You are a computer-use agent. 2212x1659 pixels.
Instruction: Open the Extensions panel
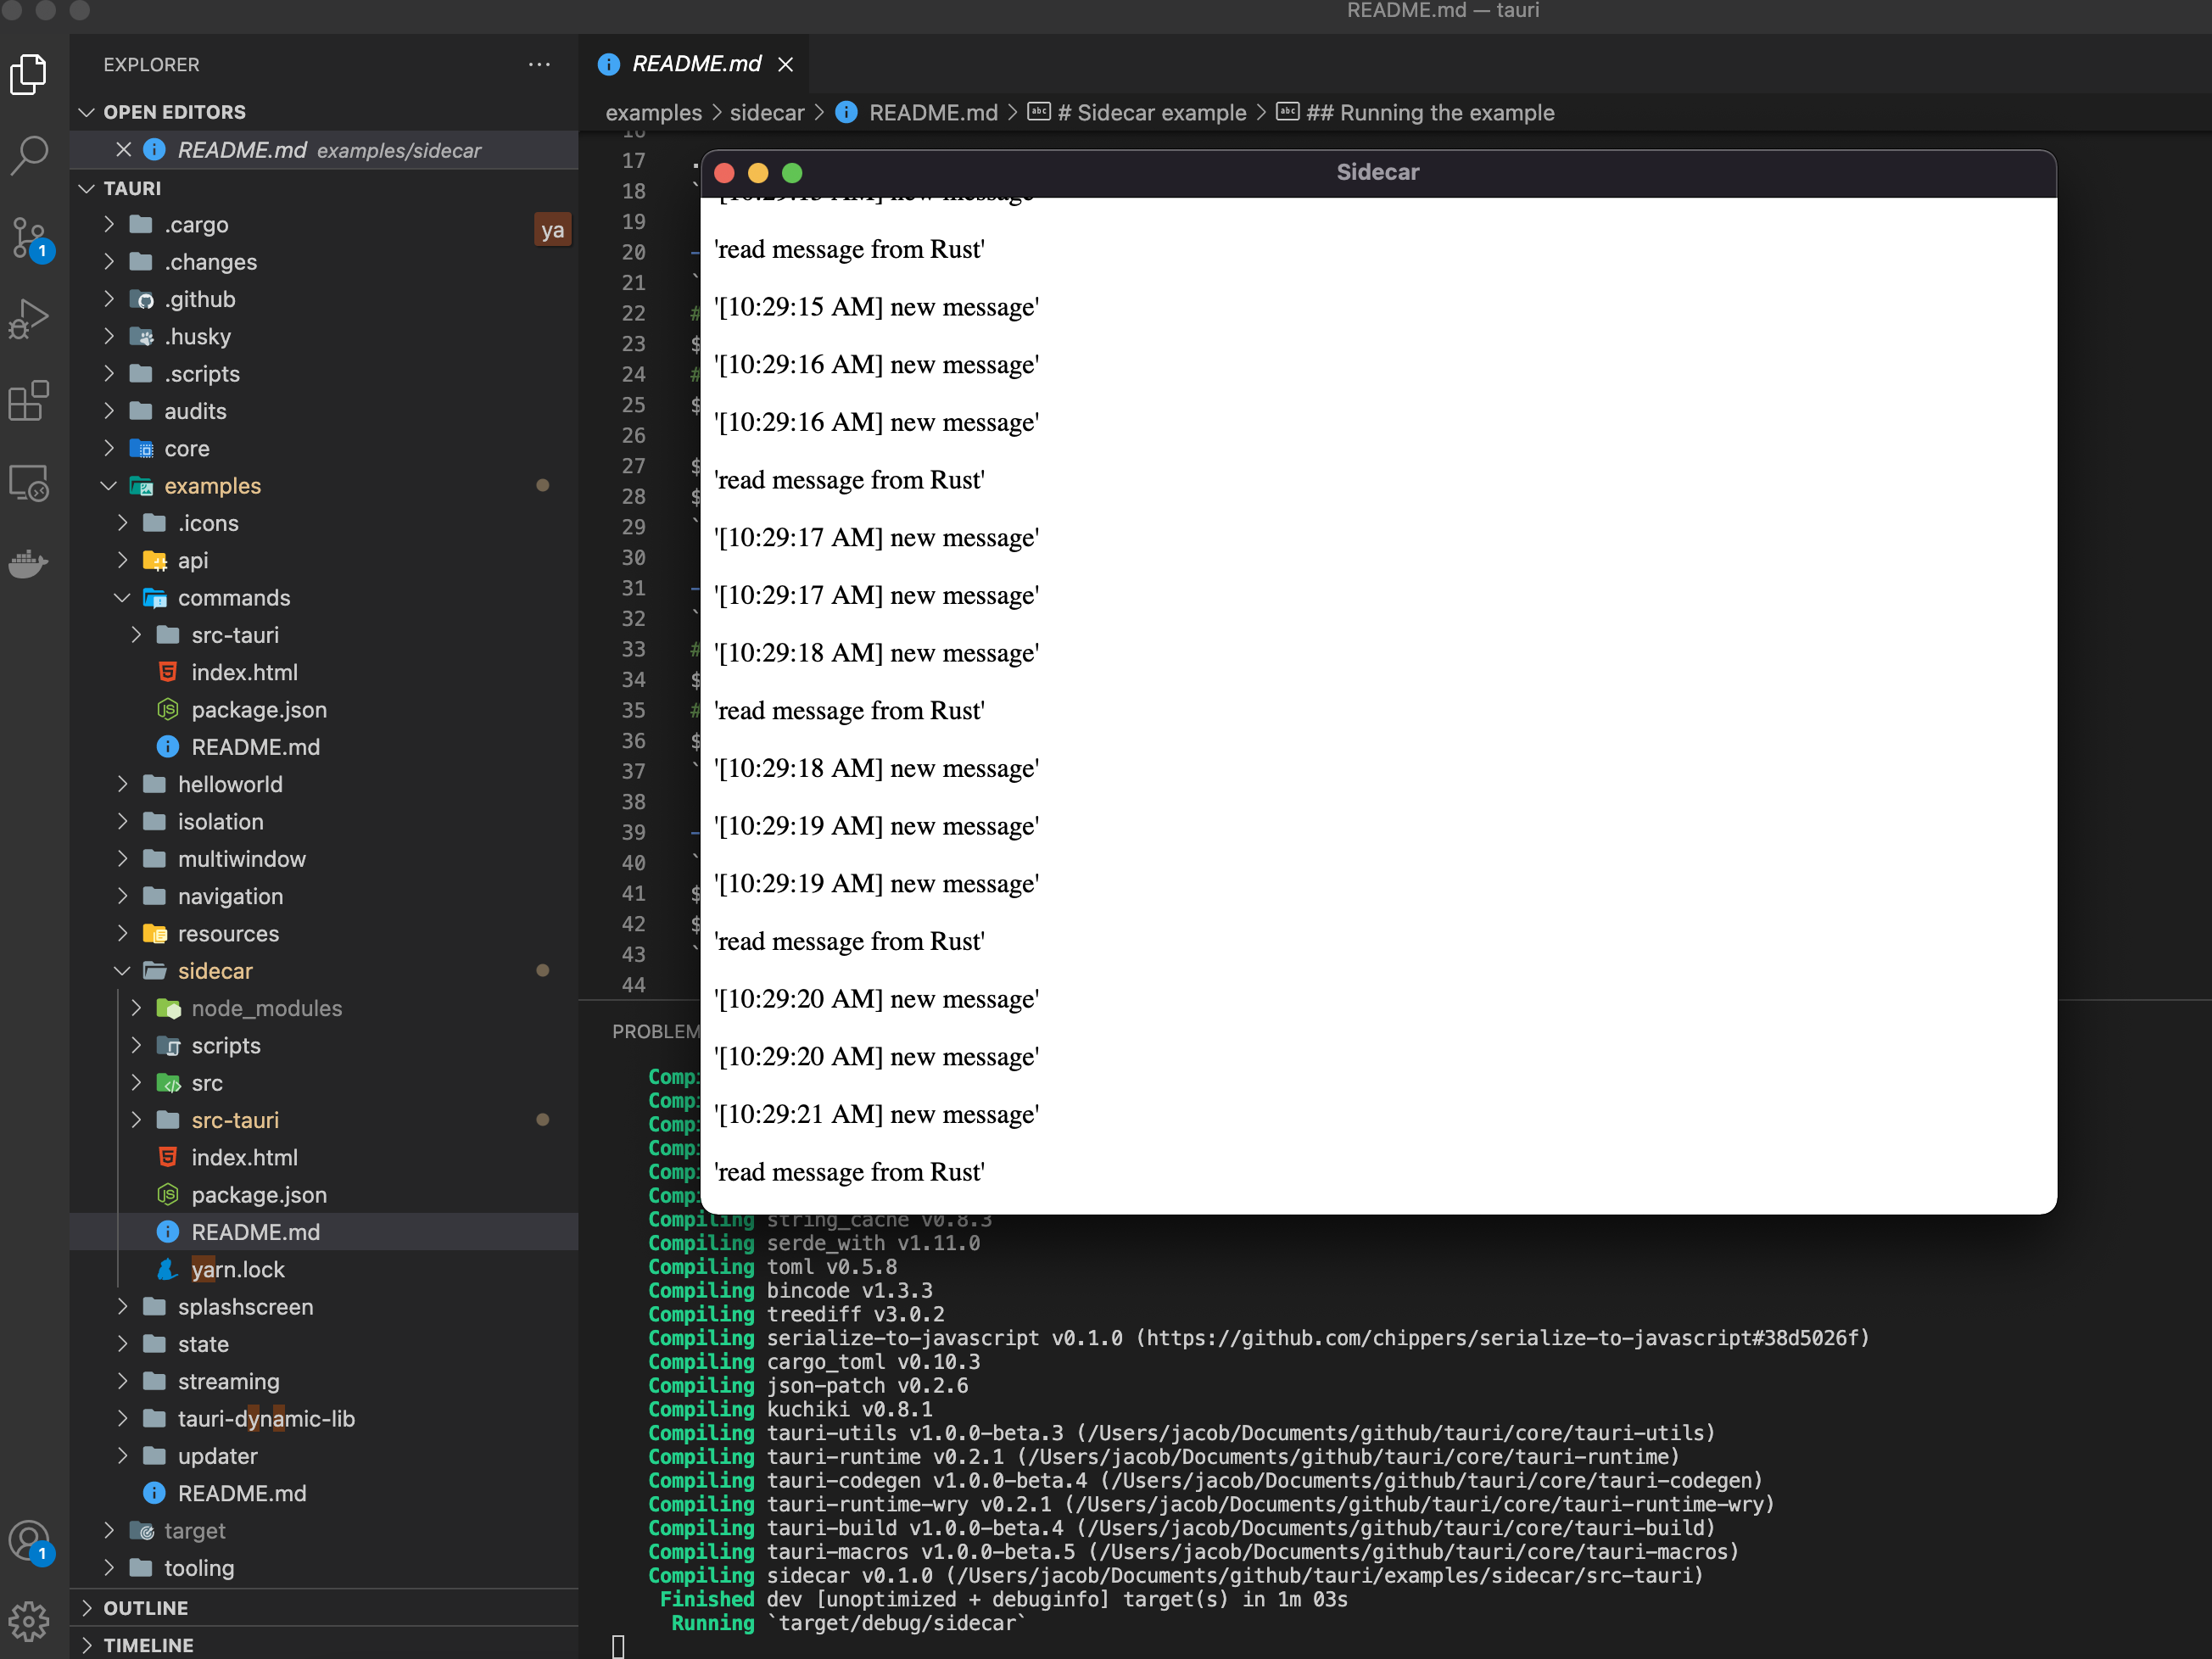click(29, 400)
